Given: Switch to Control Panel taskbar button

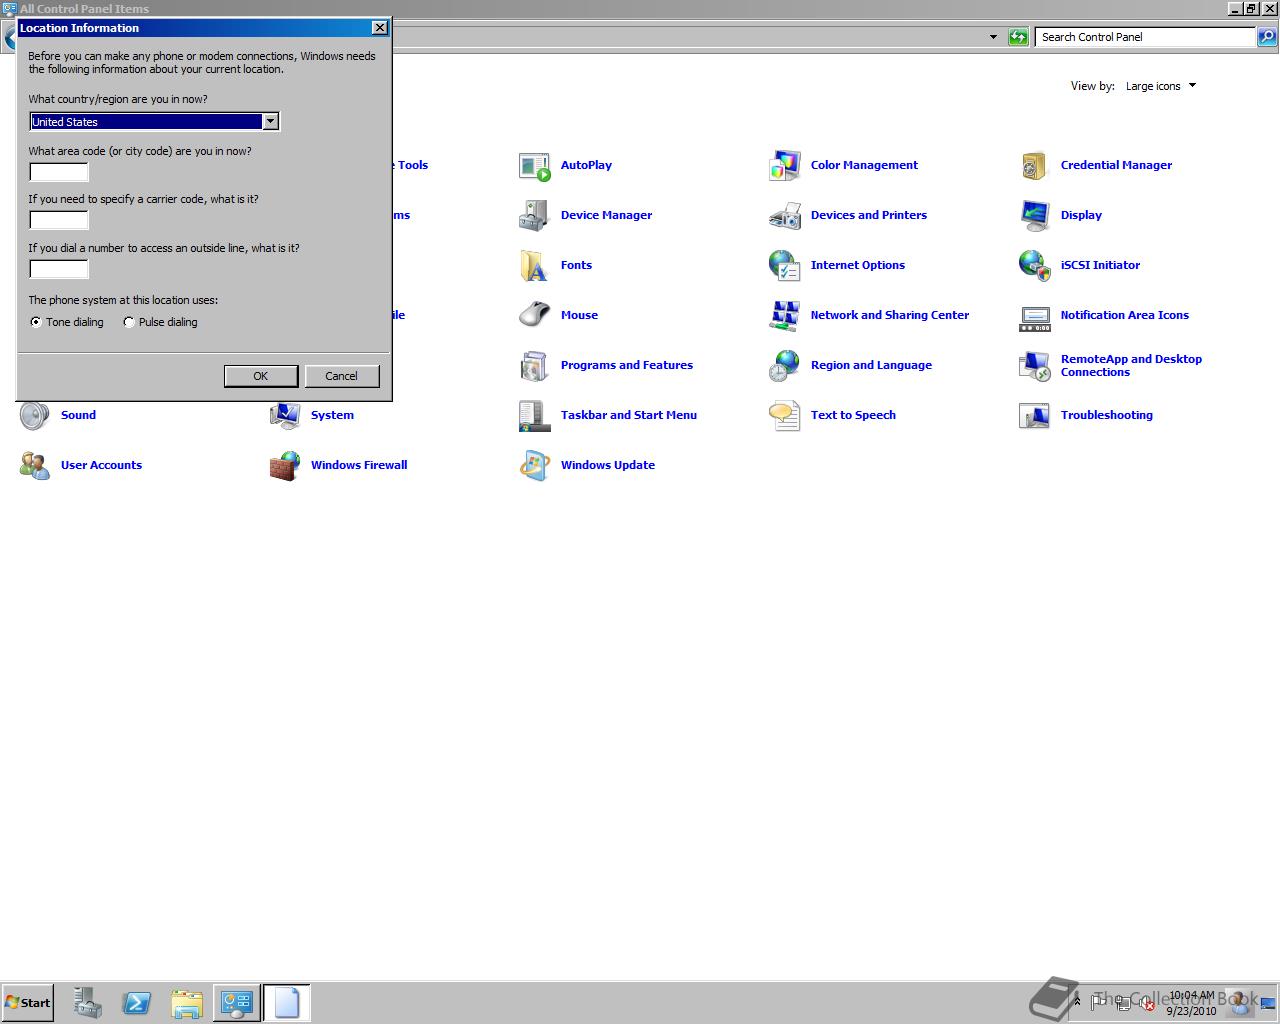Looking at the screenshot, I should tap(237, 1002).
